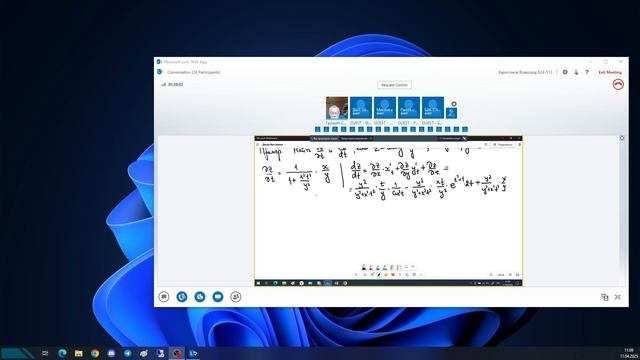This screenshot has height=360, width=640.
Task: Click the microphone device icon in header
Action: tap(576, 72)
